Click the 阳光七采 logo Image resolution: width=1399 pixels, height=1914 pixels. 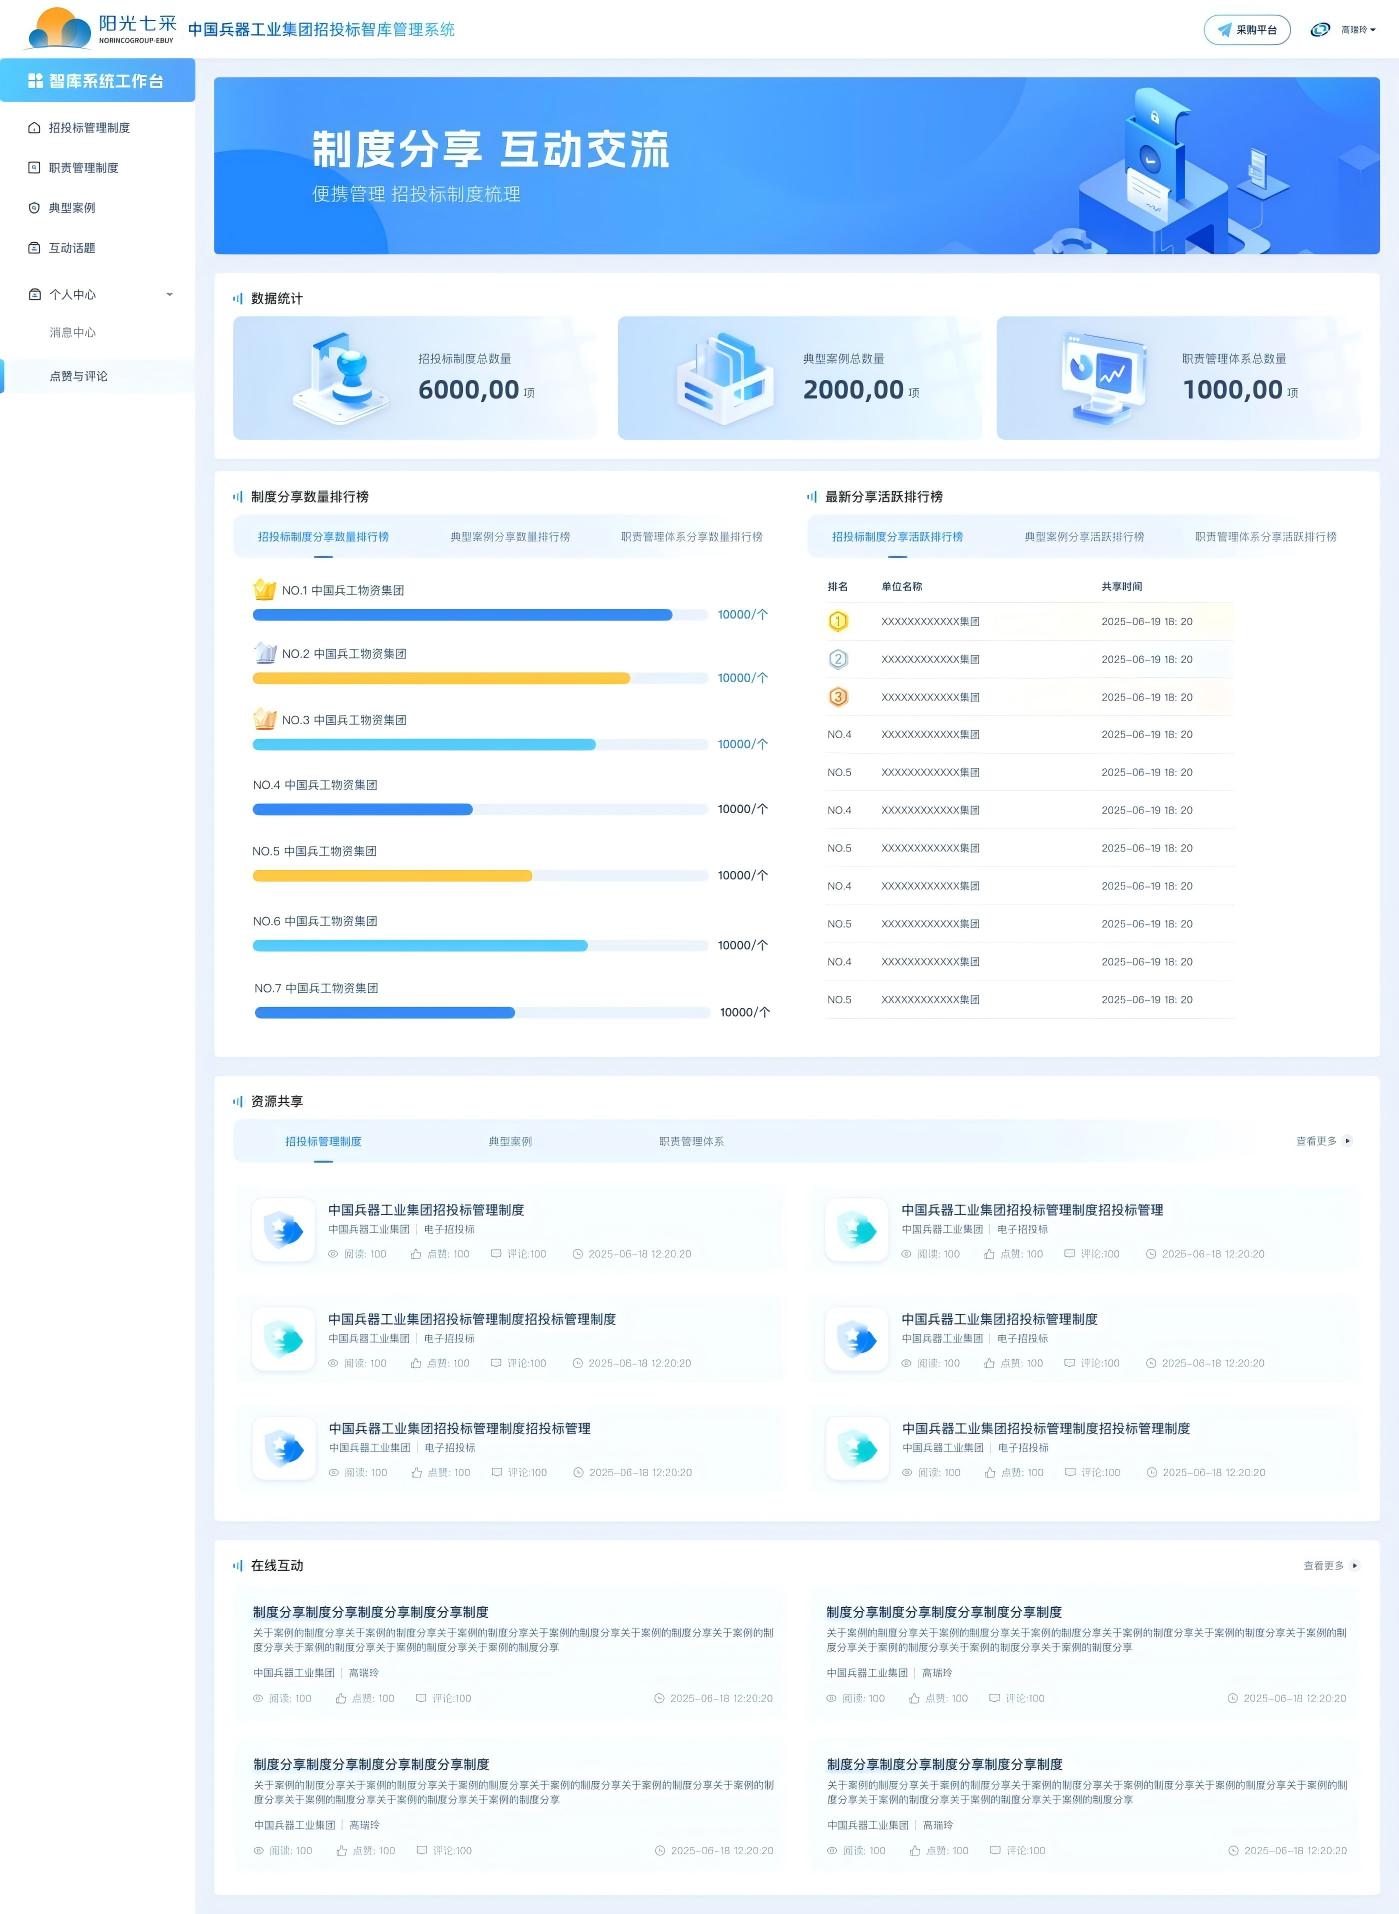[101, 29]
